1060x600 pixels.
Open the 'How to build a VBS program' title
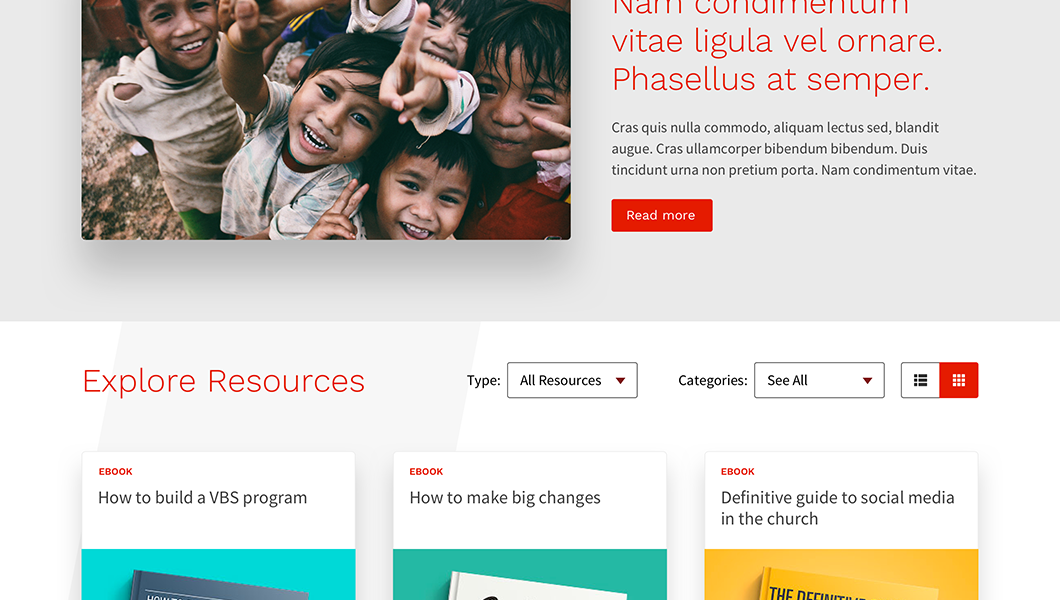tap(202, 498)
